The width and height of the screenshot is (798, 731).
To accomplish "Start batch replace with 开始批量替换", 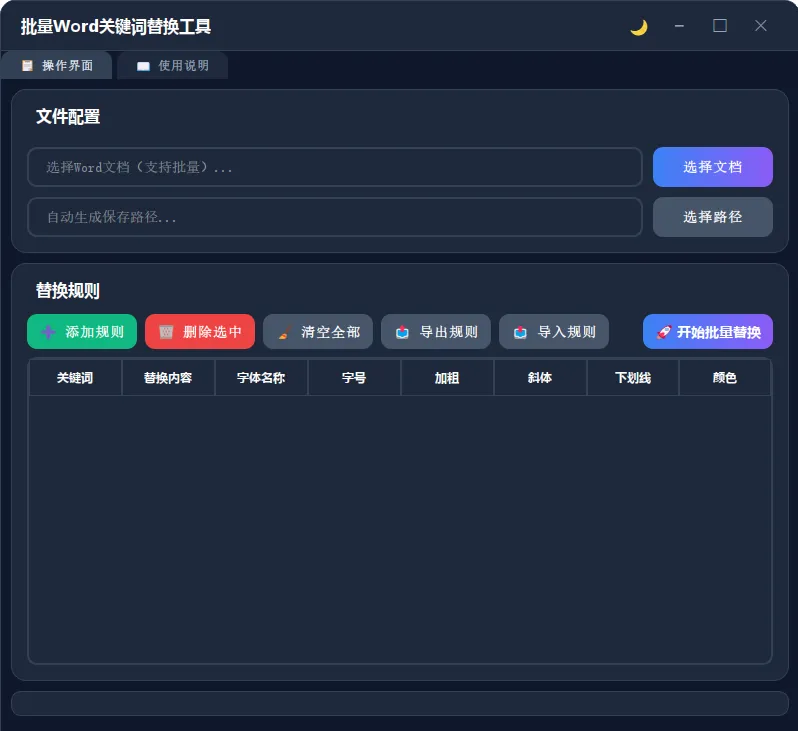I will [x=708, y=332].
